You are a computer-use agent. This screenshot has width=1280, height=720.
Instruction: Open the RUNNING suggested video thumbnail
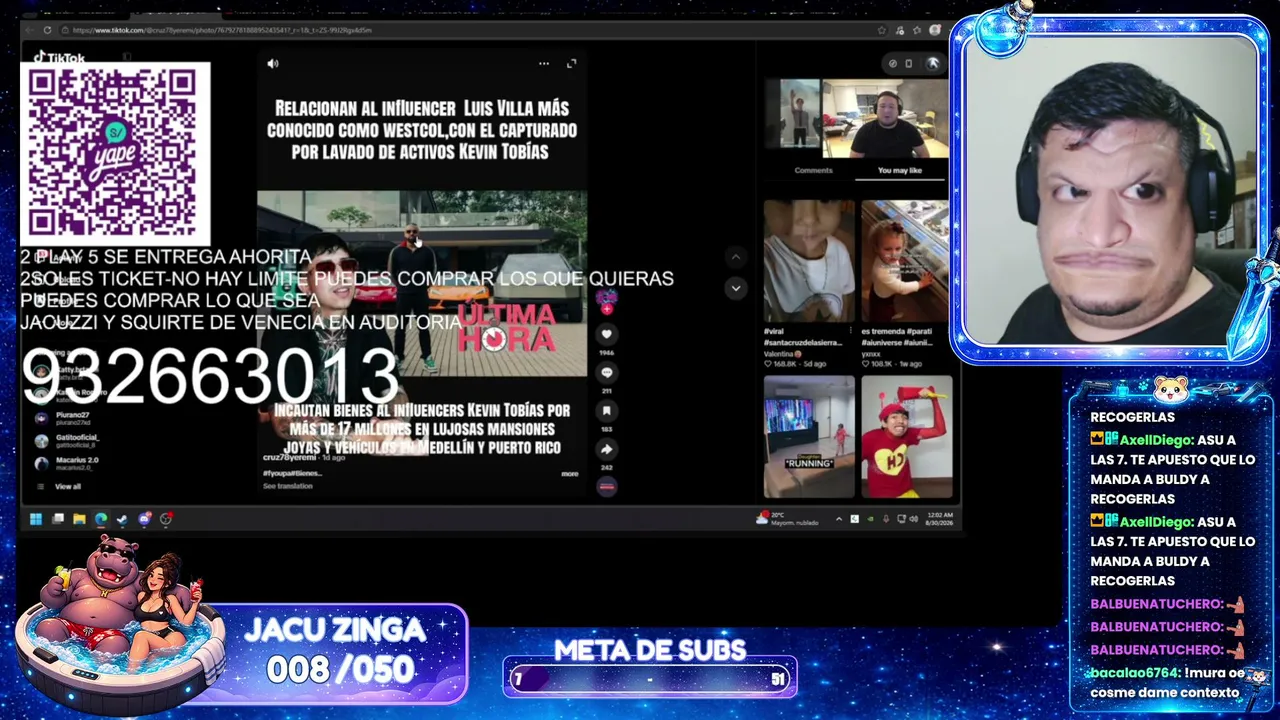[809, 436]
